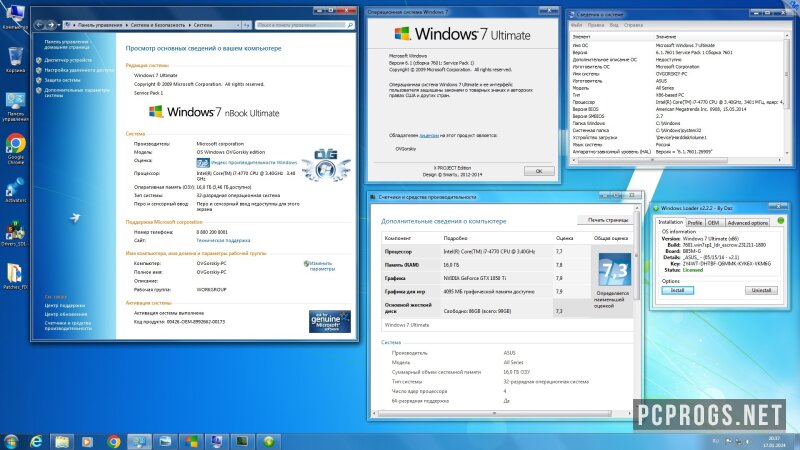Refresh the control panel address bar
The width and height of the screenshot is (800, 450).
pyautogui.click(x=247, y=25)
